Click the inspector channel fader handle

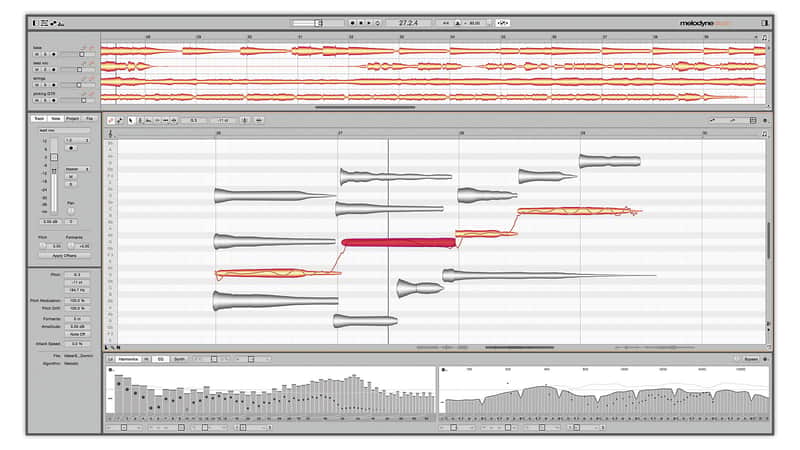coord(54,157)
